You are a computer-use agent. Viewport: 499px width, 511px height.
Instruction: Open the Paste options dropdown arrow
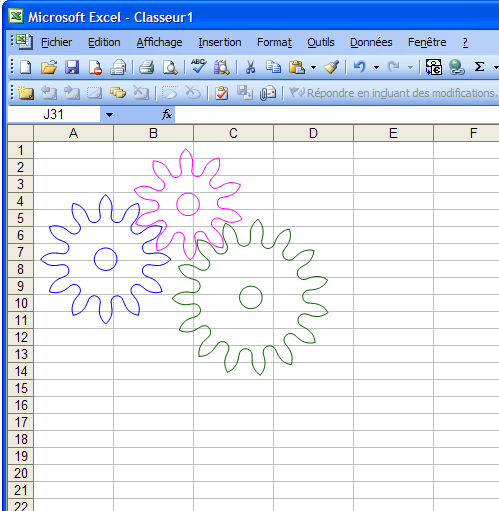(313, 67)
